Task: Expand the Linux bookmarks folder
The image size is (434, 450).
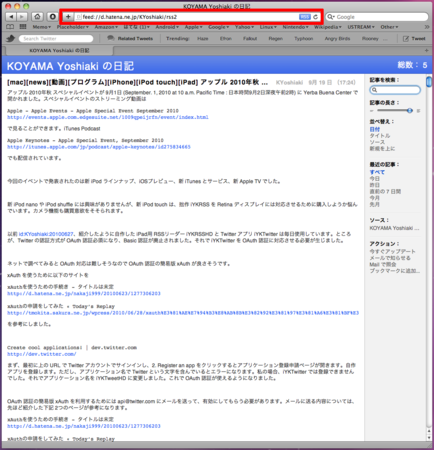Action: [268, 27]
